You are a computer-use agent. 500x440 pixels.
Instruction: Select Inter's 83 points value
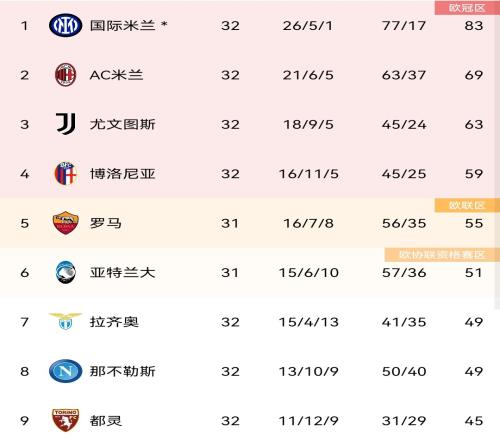tap(474, 26)
